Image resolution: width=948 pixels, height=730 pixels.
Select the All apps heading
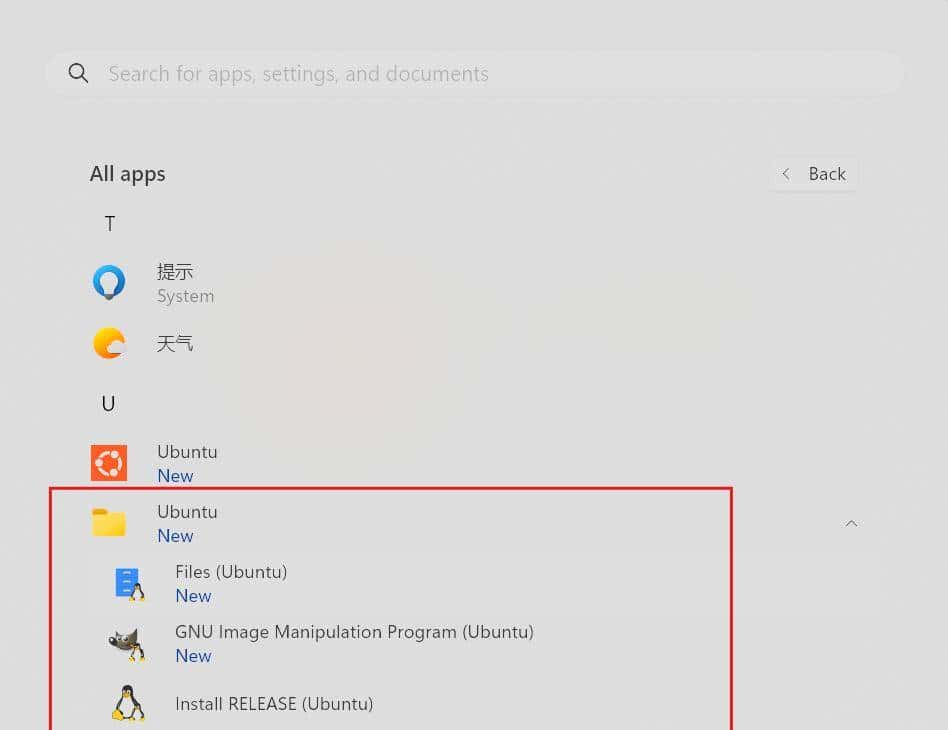pos(127,173)
